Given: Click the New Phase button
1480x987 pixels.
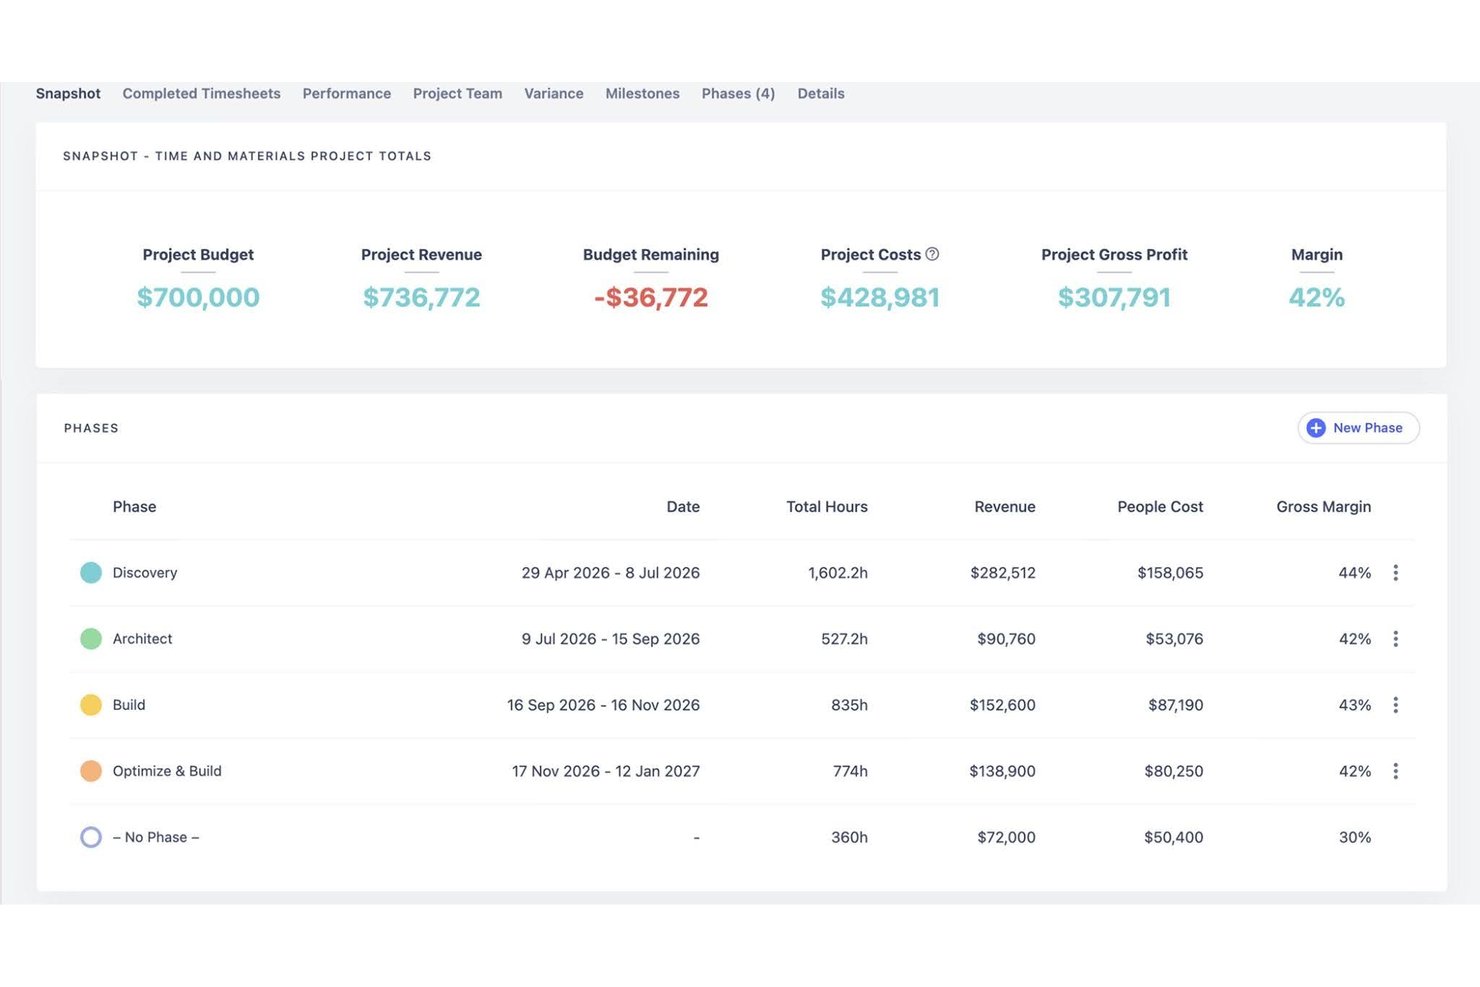Looking at the screenshot, I should tap(1358, 428).
